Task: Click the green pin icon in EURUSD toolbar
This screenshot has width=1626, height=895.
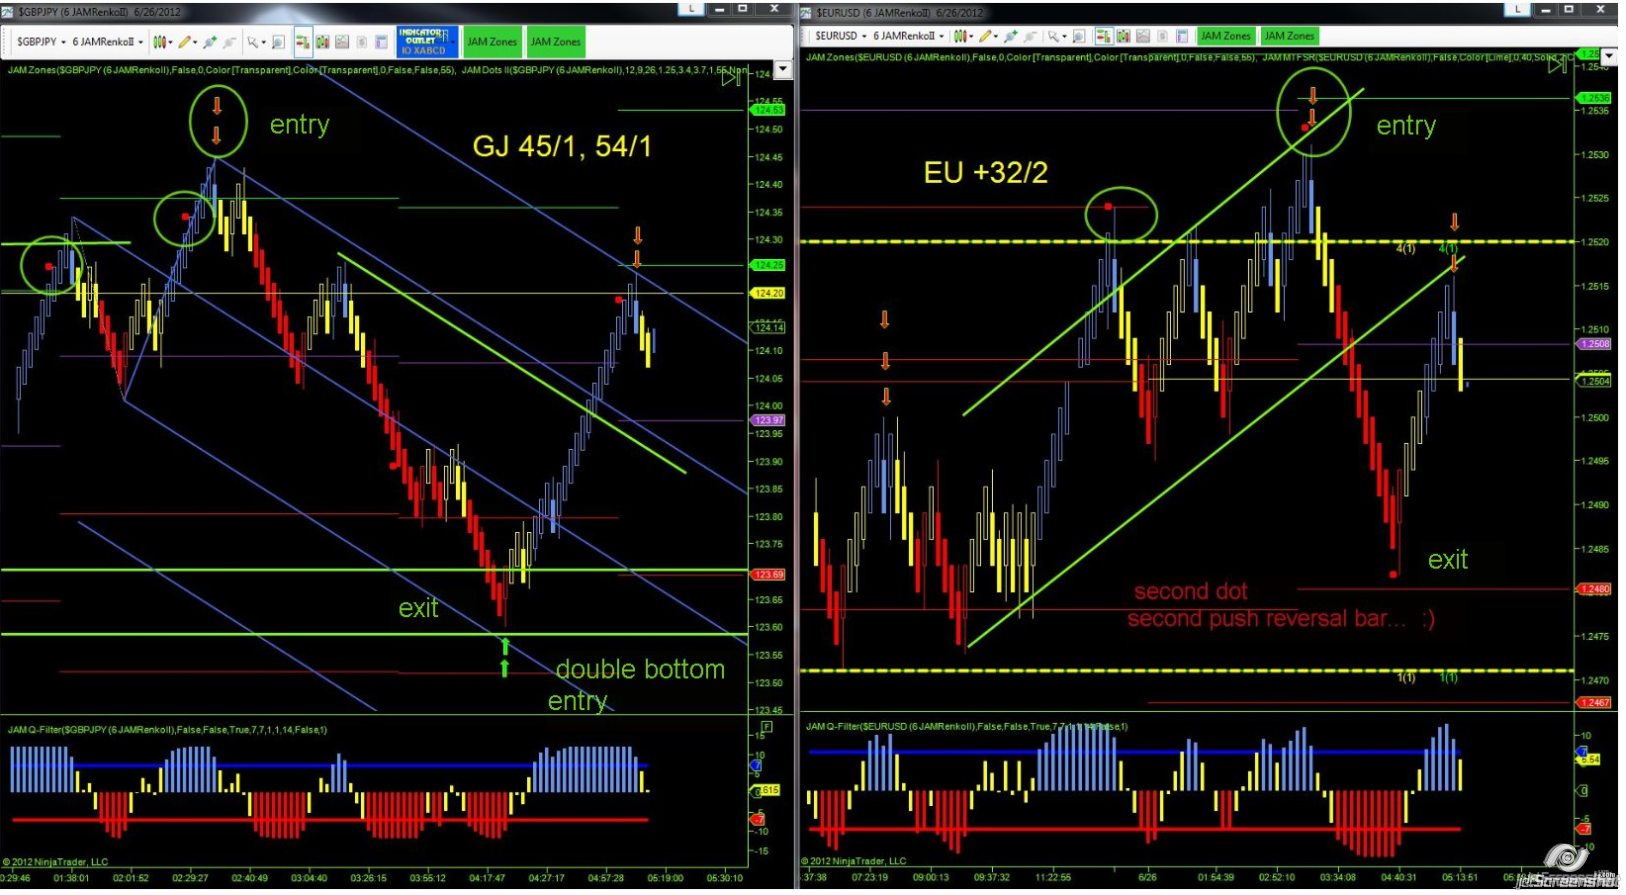Action: [1010, 36]
